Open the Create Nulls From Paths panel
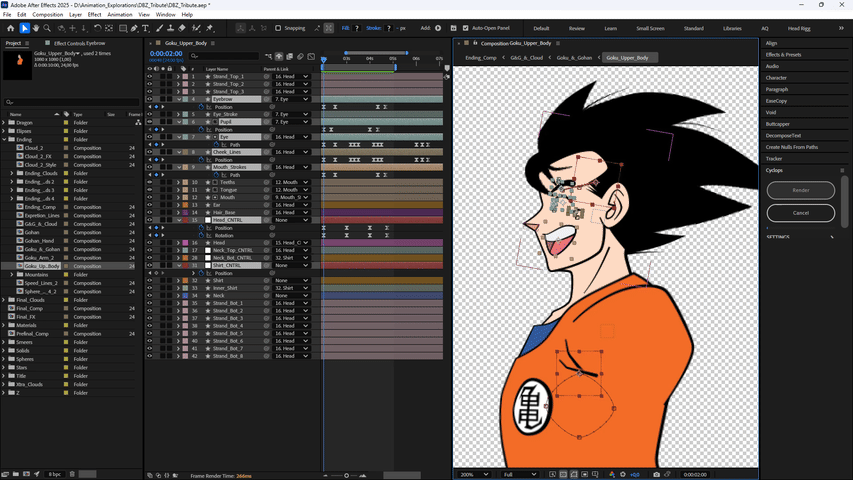 792,147
